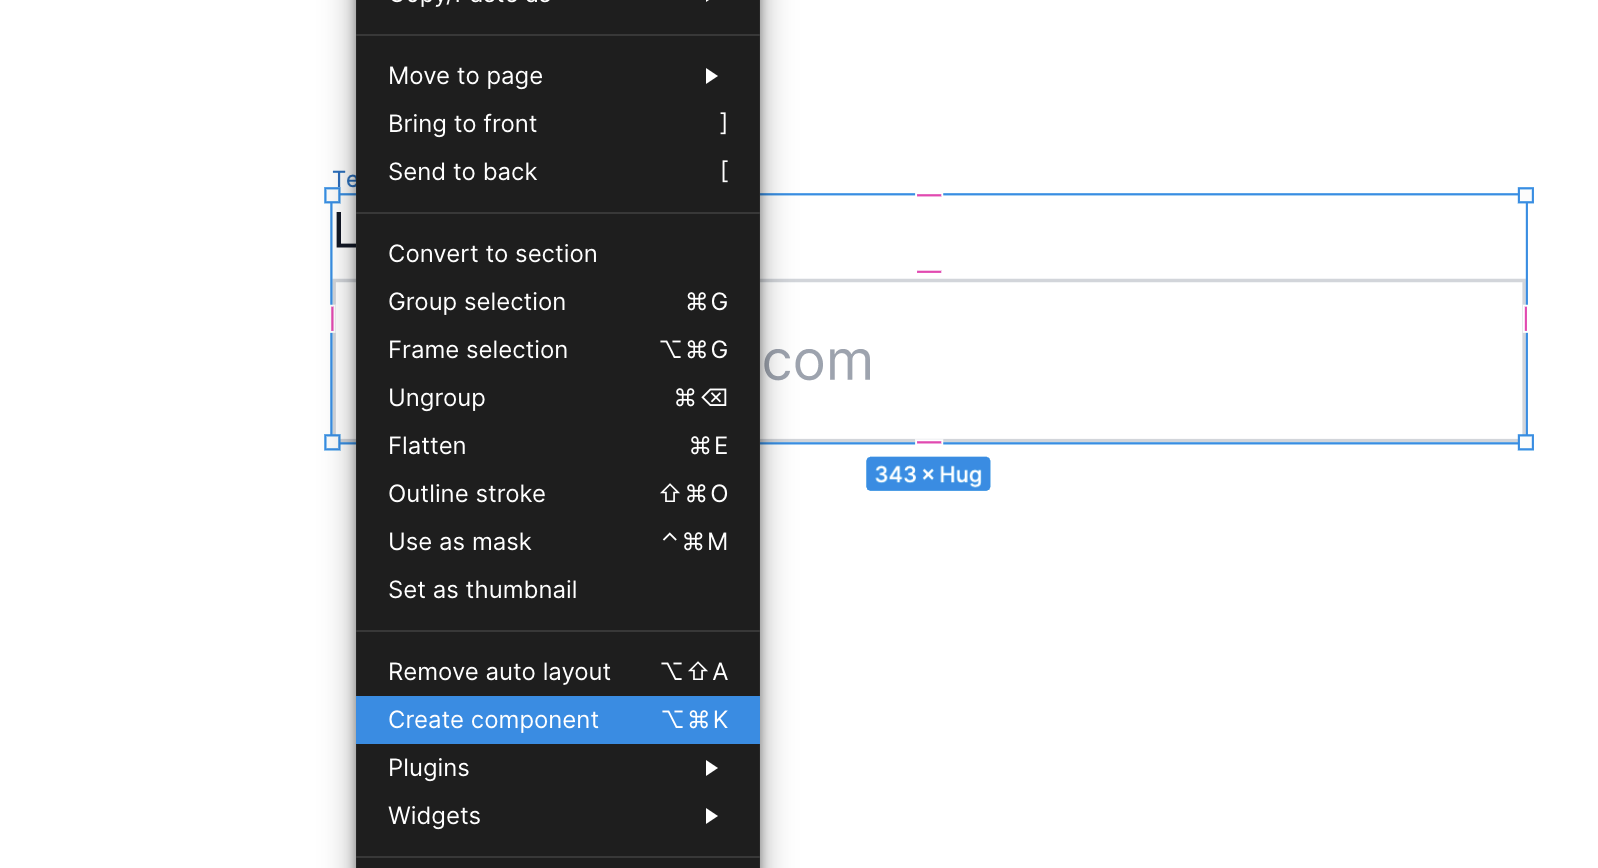The height and width of the screenshot is (868, 1598).
Task: Select Ungroup from context menu
Action: coord(437,398)
